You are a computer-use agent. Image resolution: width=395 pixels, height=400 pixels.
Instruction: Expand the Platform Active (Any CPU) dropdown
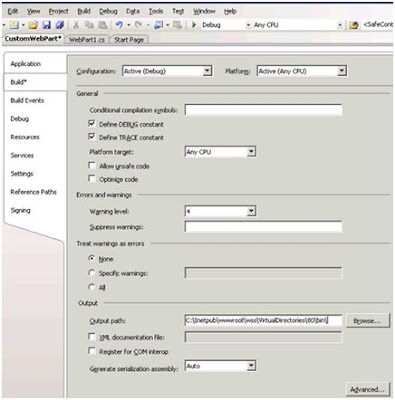coord(342,71)
